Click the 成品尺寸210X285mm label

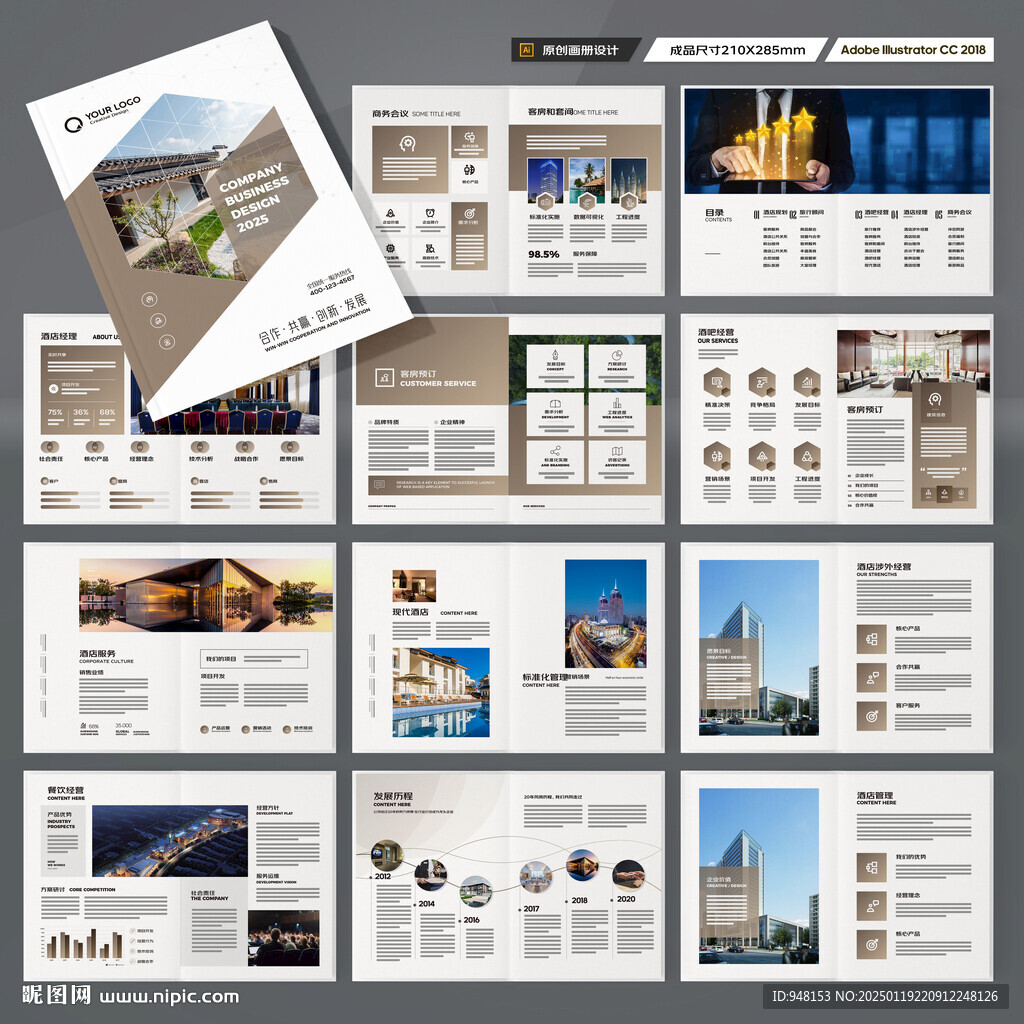tap(737, 50)
